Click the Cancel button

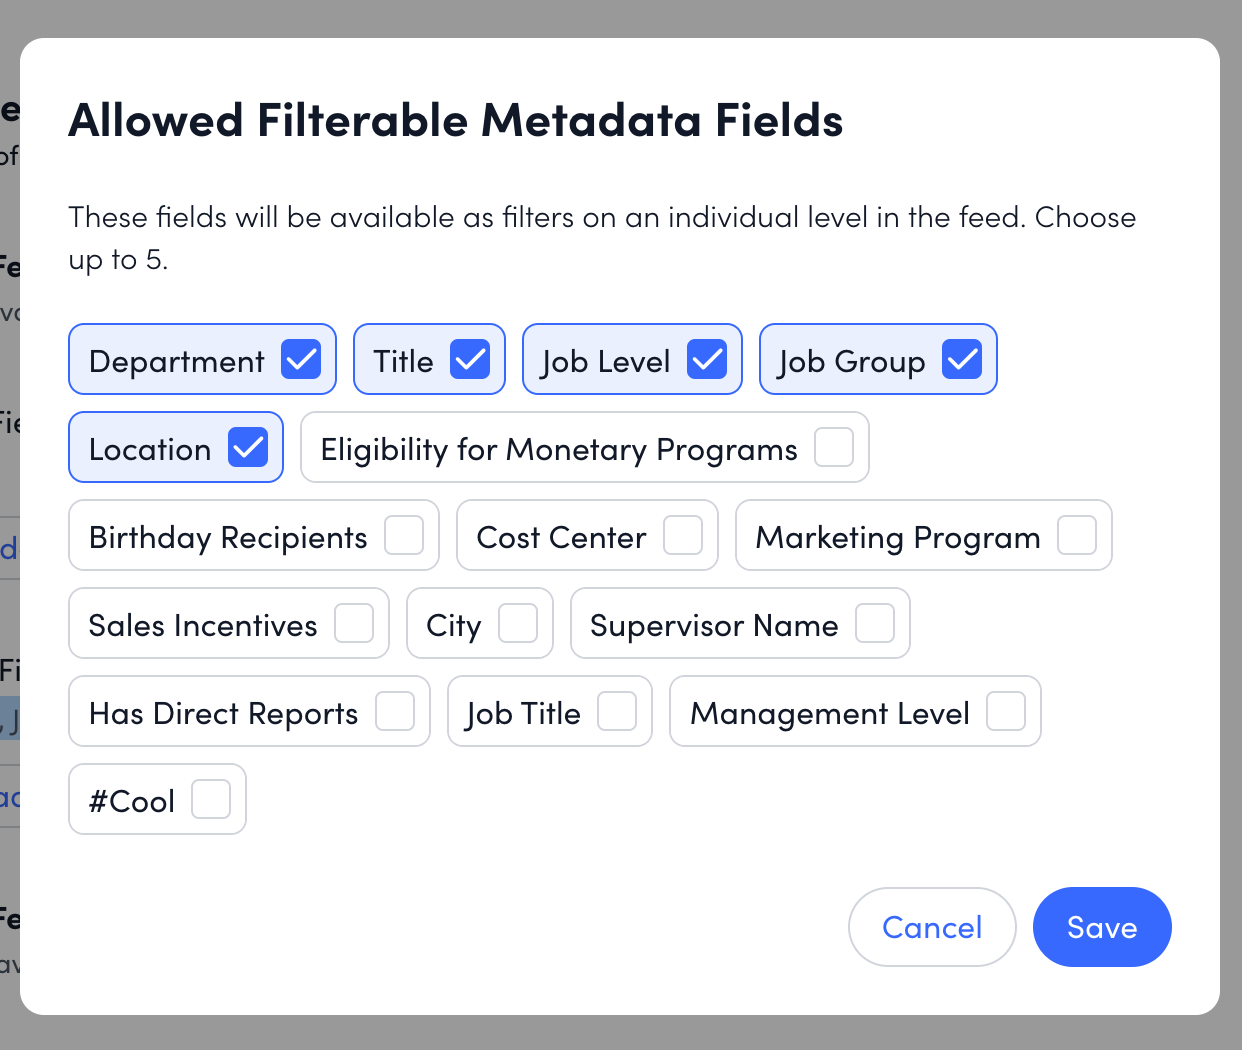click(932, 927)
